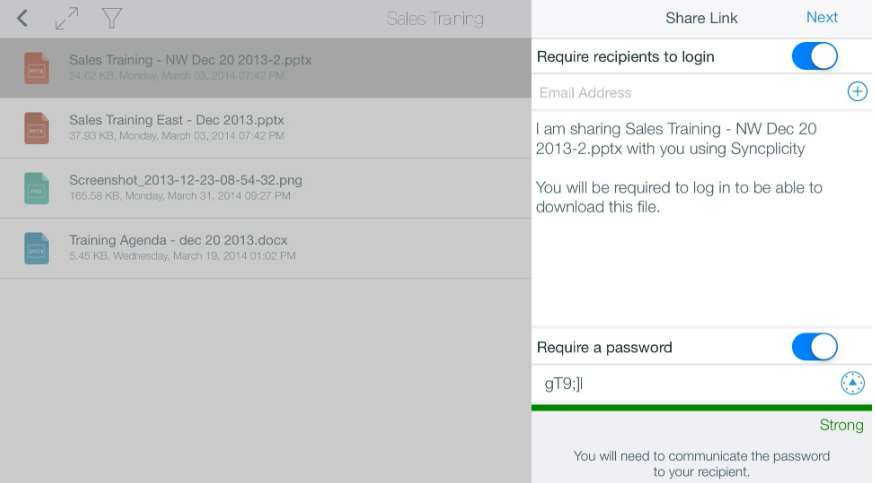Tap the red PPTX icon for NW Dec 20

(x=36, y=68)
